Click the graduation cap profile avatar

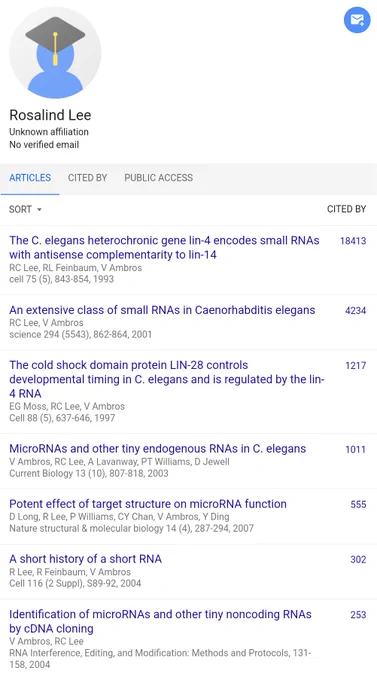(55, 52)
